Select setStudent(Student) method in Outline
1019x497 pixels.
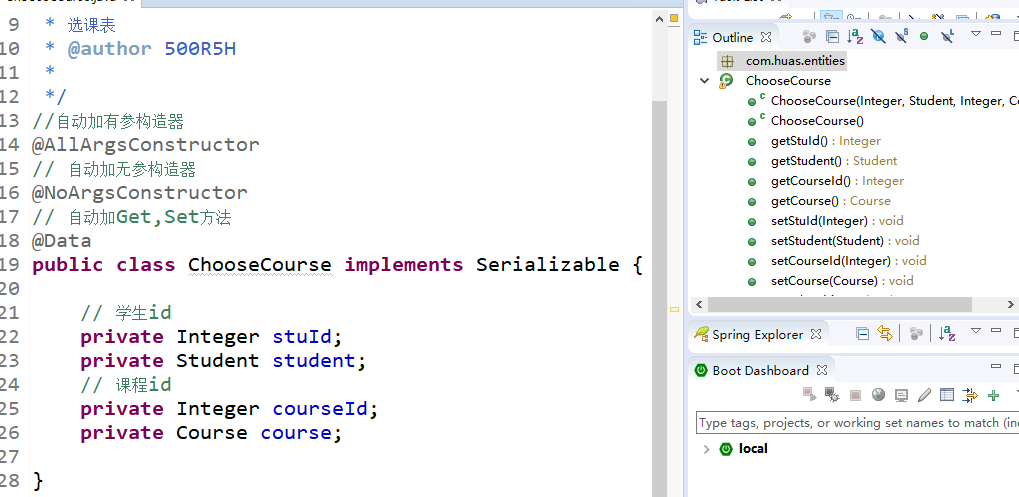[845, 241]
